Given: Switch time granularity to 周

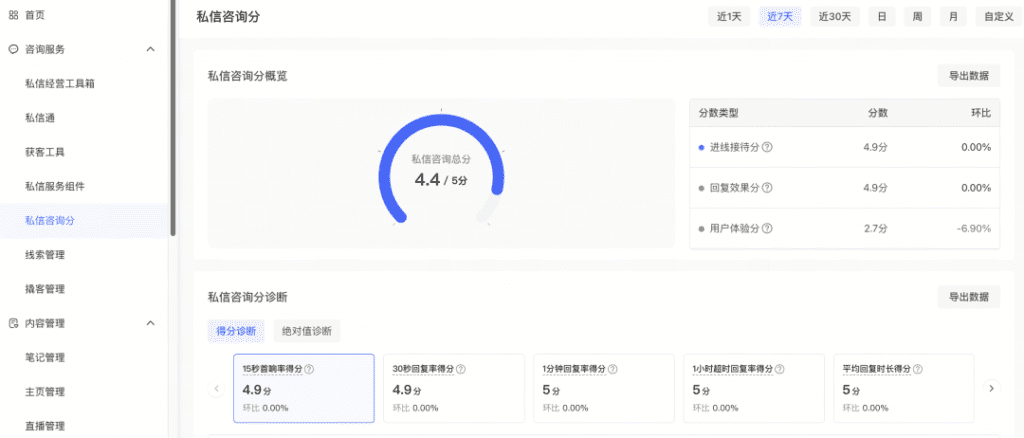Looking at the screenshot, I should pos(918,17).
